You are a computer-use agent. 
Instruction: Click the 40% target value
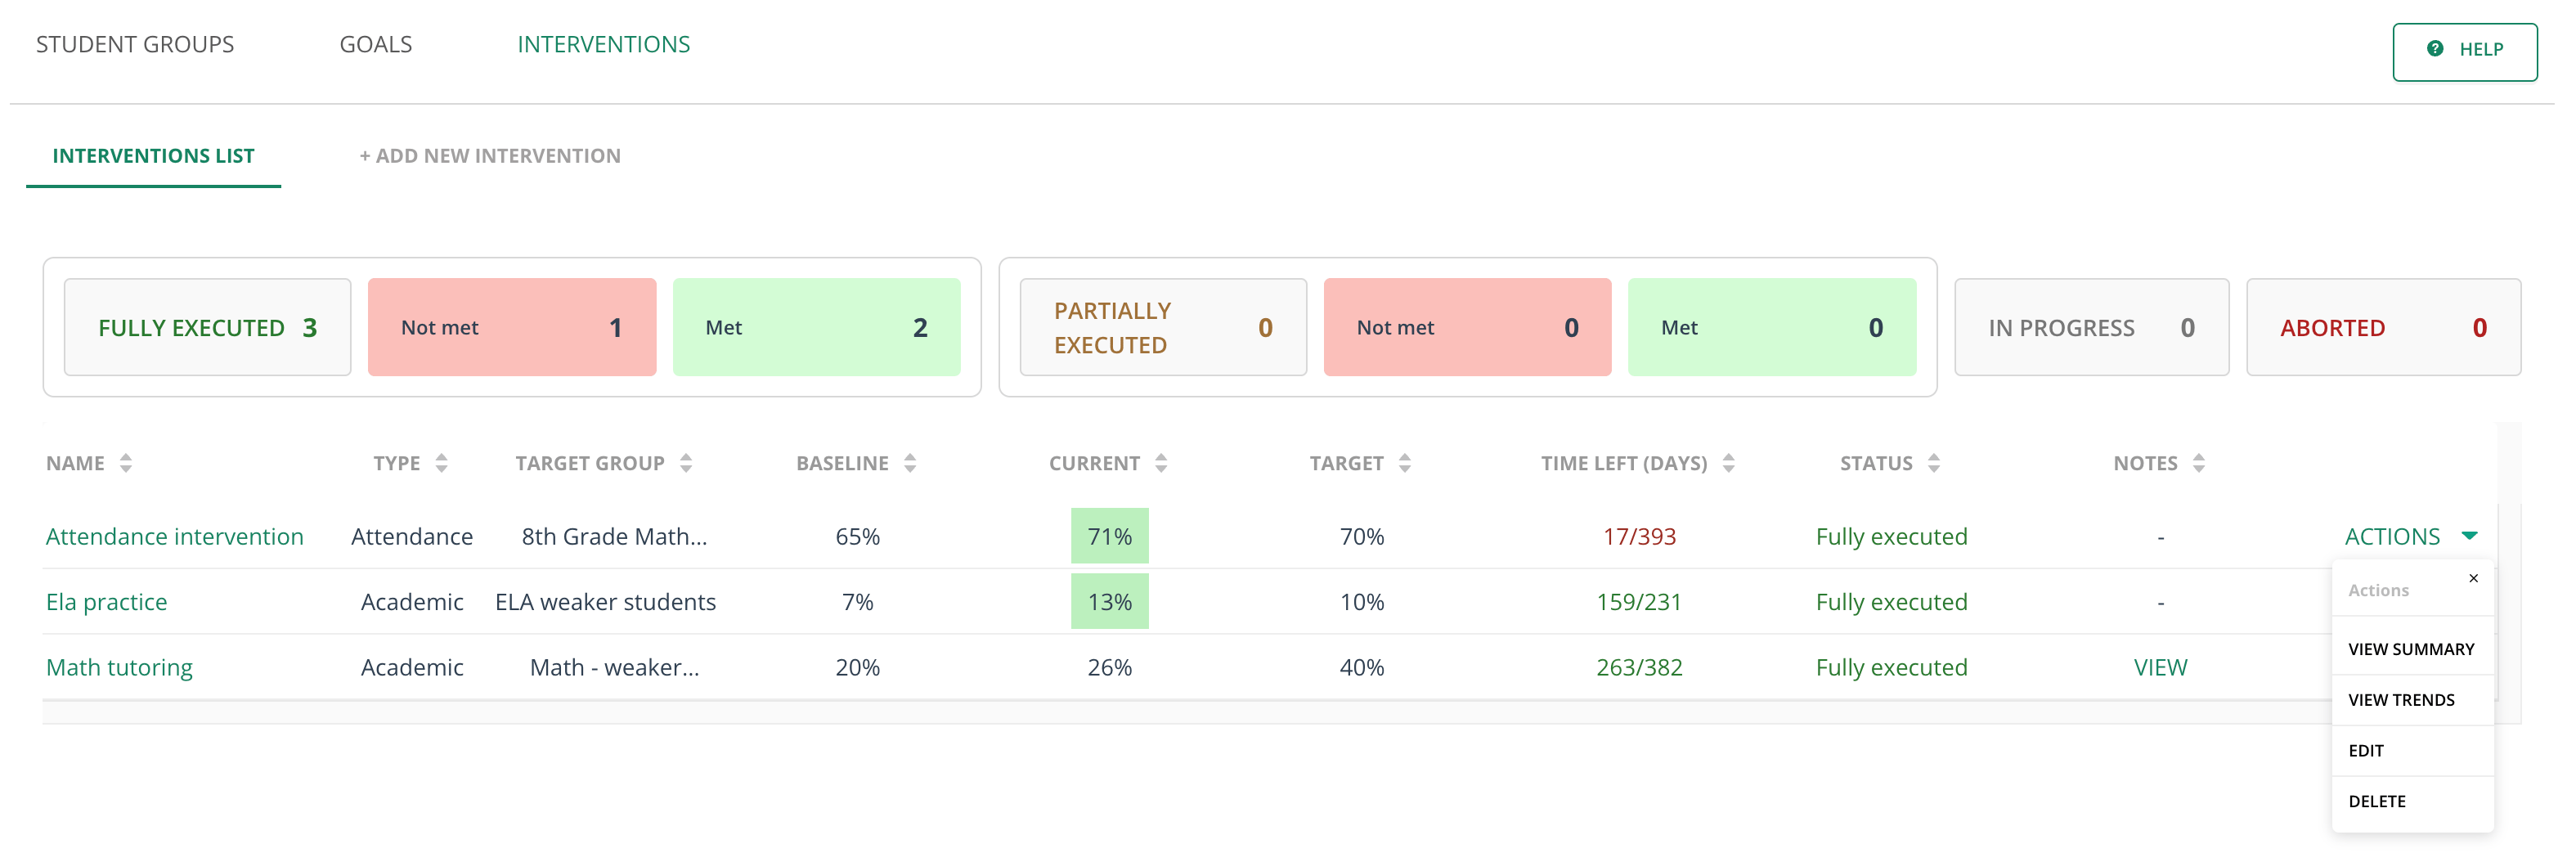point(1362,668)
